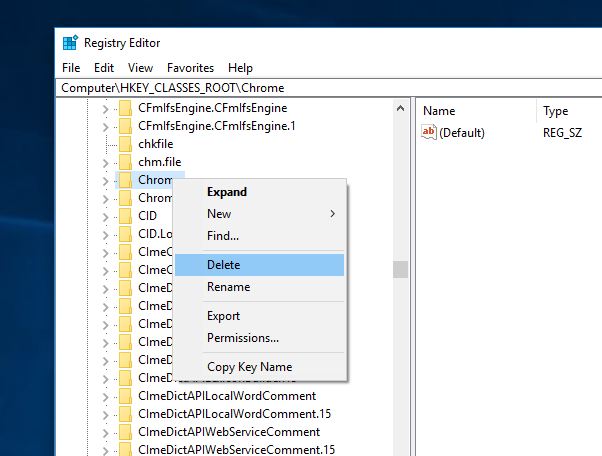
Task: Open the New submenu in context menu
Action: point(259,214)
